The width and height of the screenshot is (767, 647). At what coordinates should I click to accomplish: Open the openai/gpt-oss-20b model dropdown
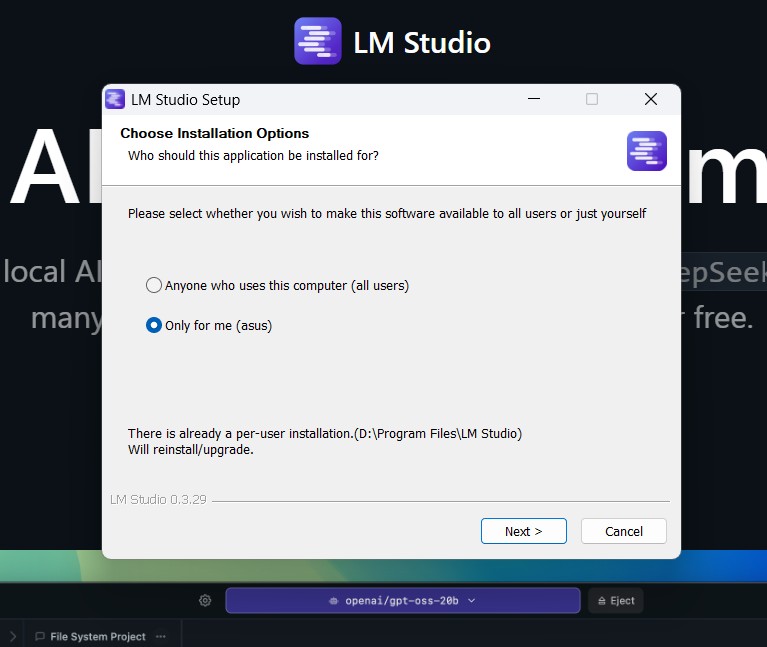pos(402,600)
